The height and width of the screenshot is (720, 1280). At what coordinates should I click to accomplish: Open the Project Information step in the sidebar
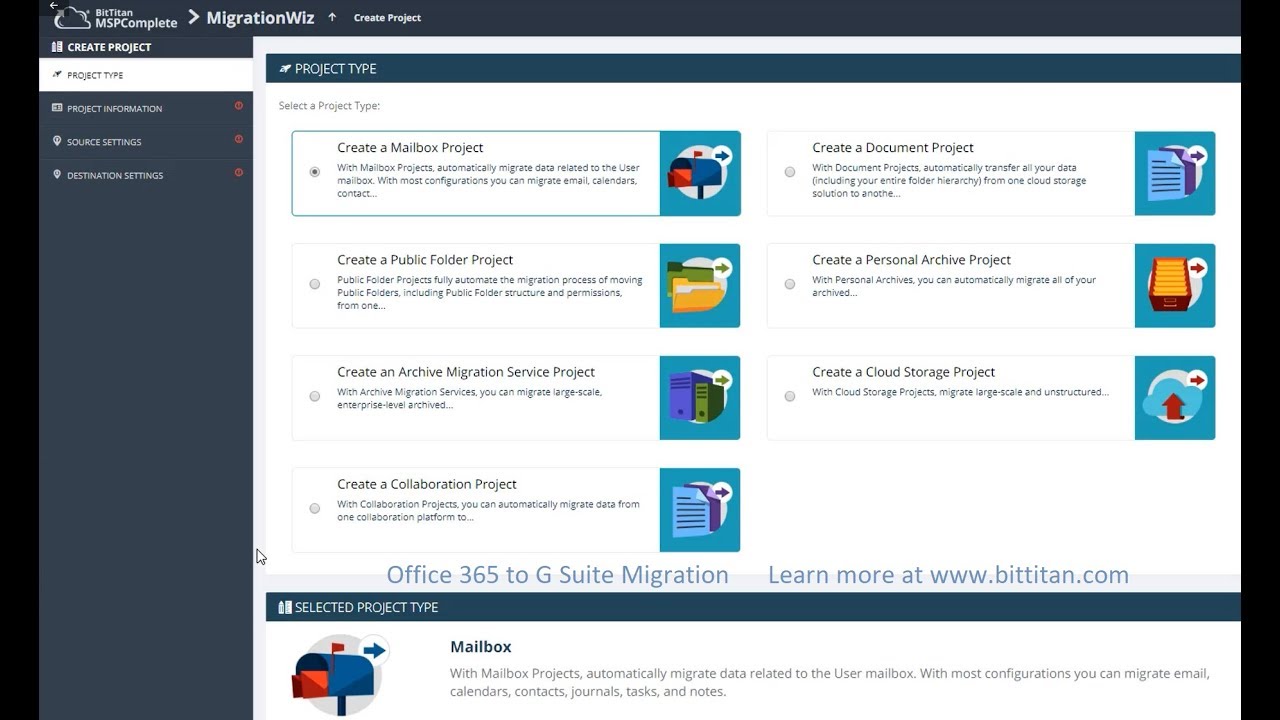(146, 108)
